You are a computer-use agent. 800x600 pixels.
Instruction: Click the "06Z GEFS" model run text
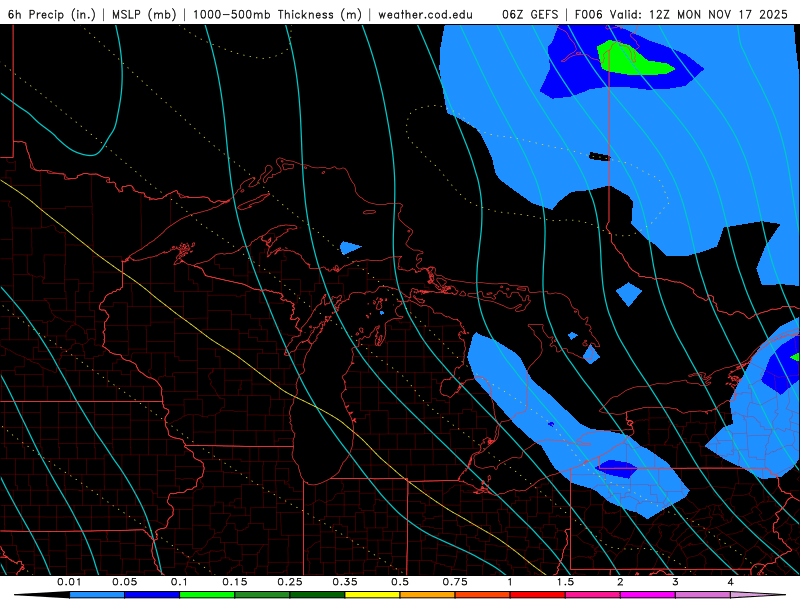(x=530, y=14)
